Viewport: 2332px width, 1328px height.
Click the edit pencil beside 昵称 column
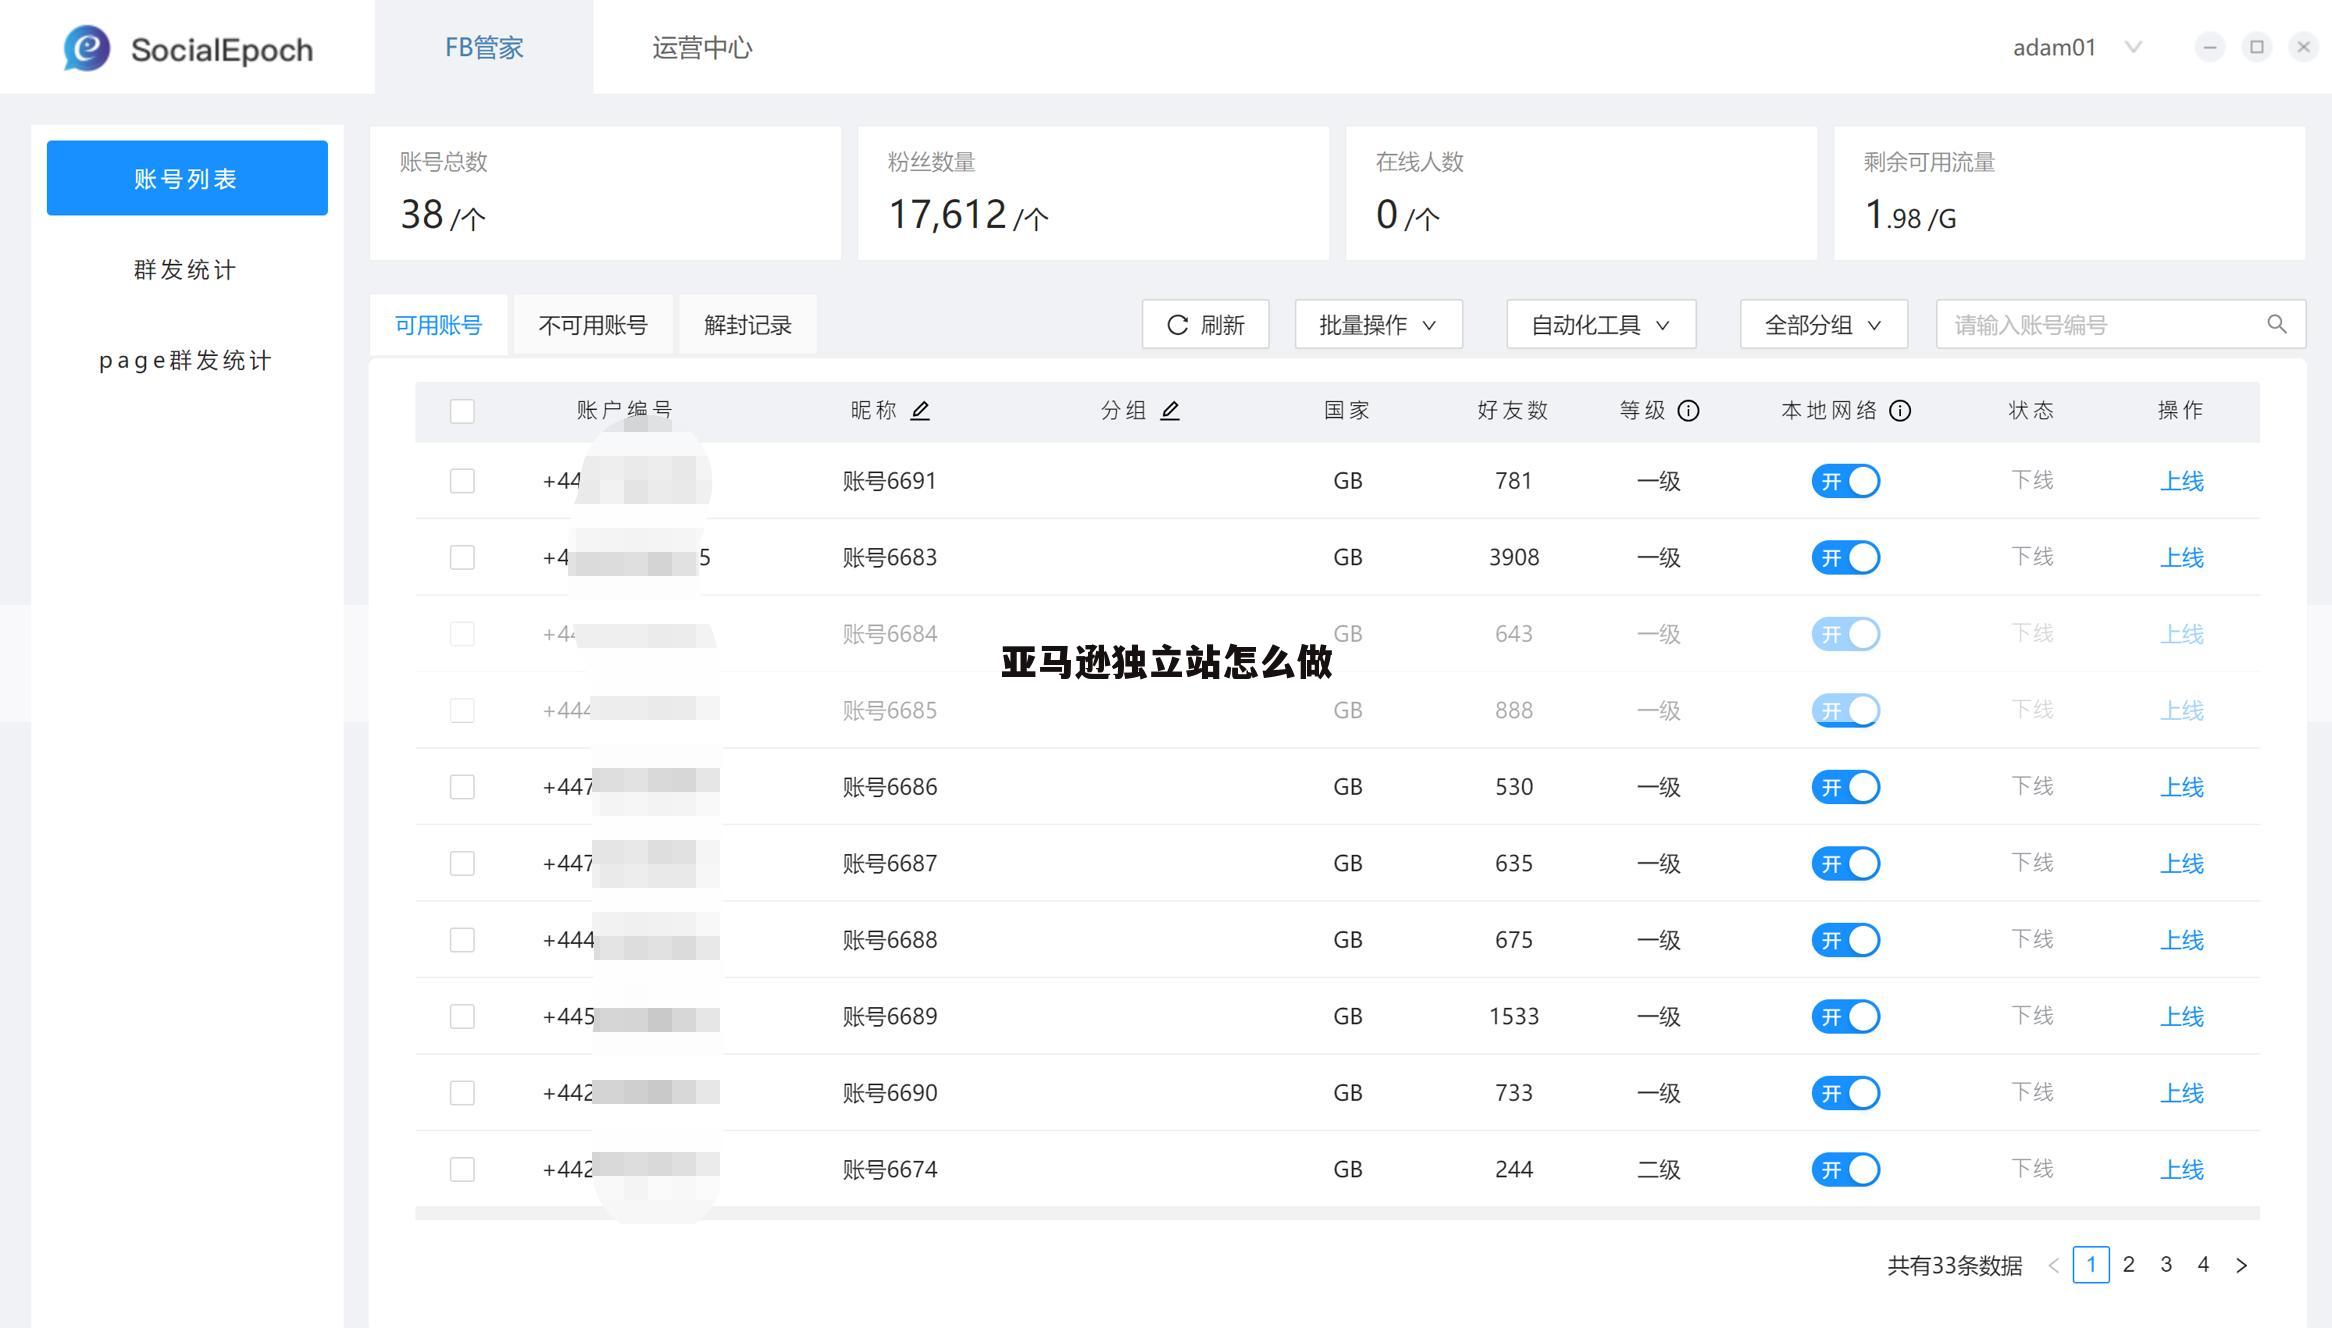(921, 410)
